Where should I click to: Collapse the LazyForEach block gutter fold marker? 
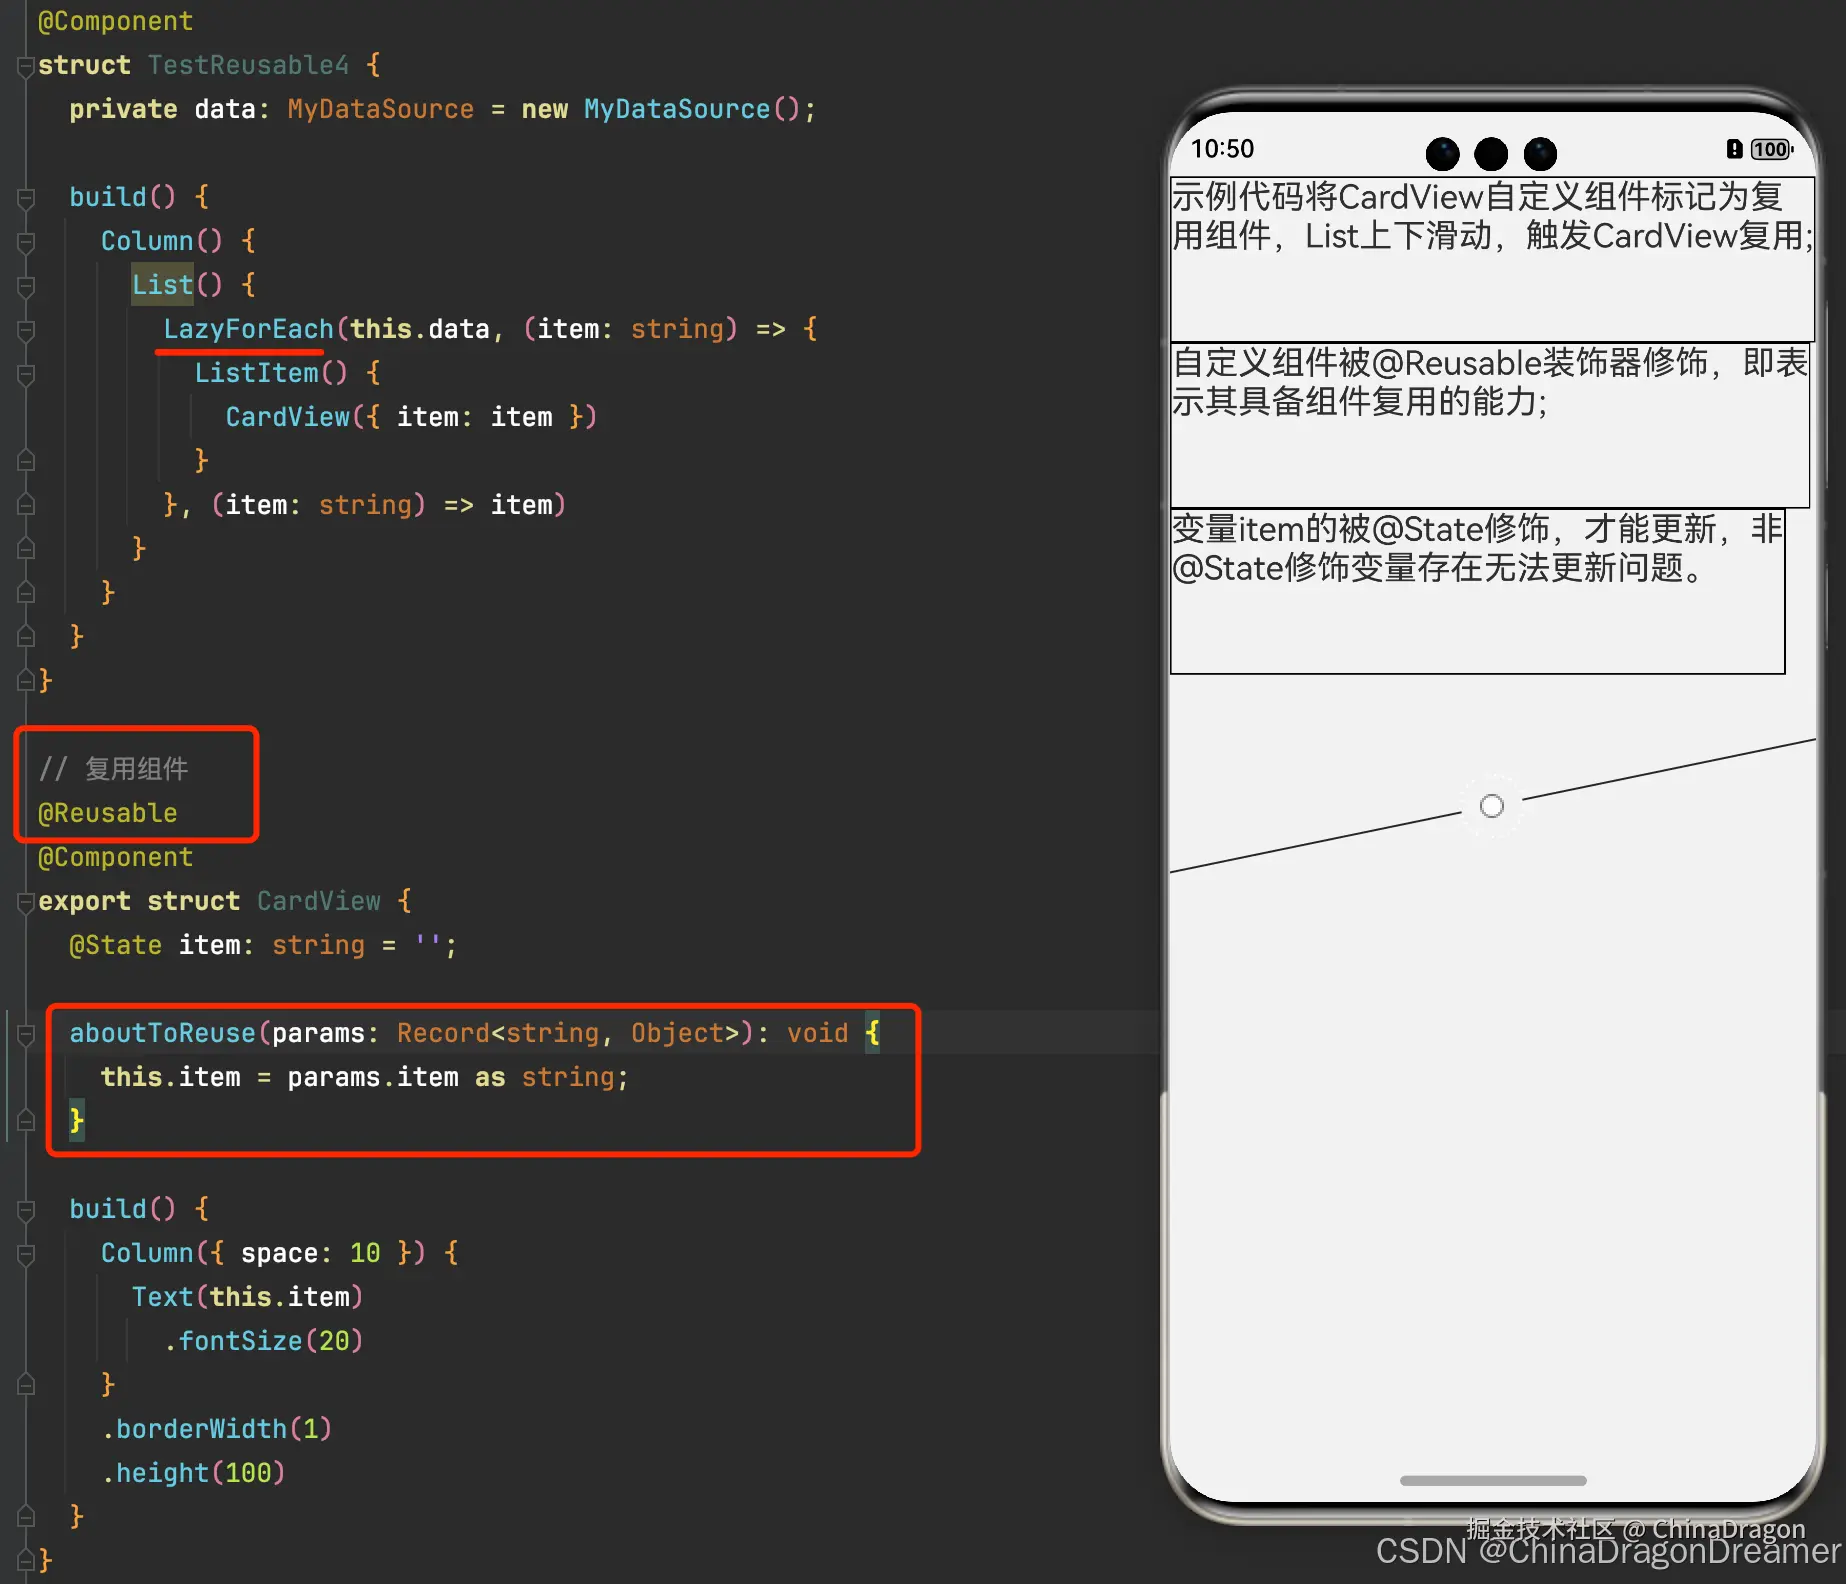click(x=26, y=330)
